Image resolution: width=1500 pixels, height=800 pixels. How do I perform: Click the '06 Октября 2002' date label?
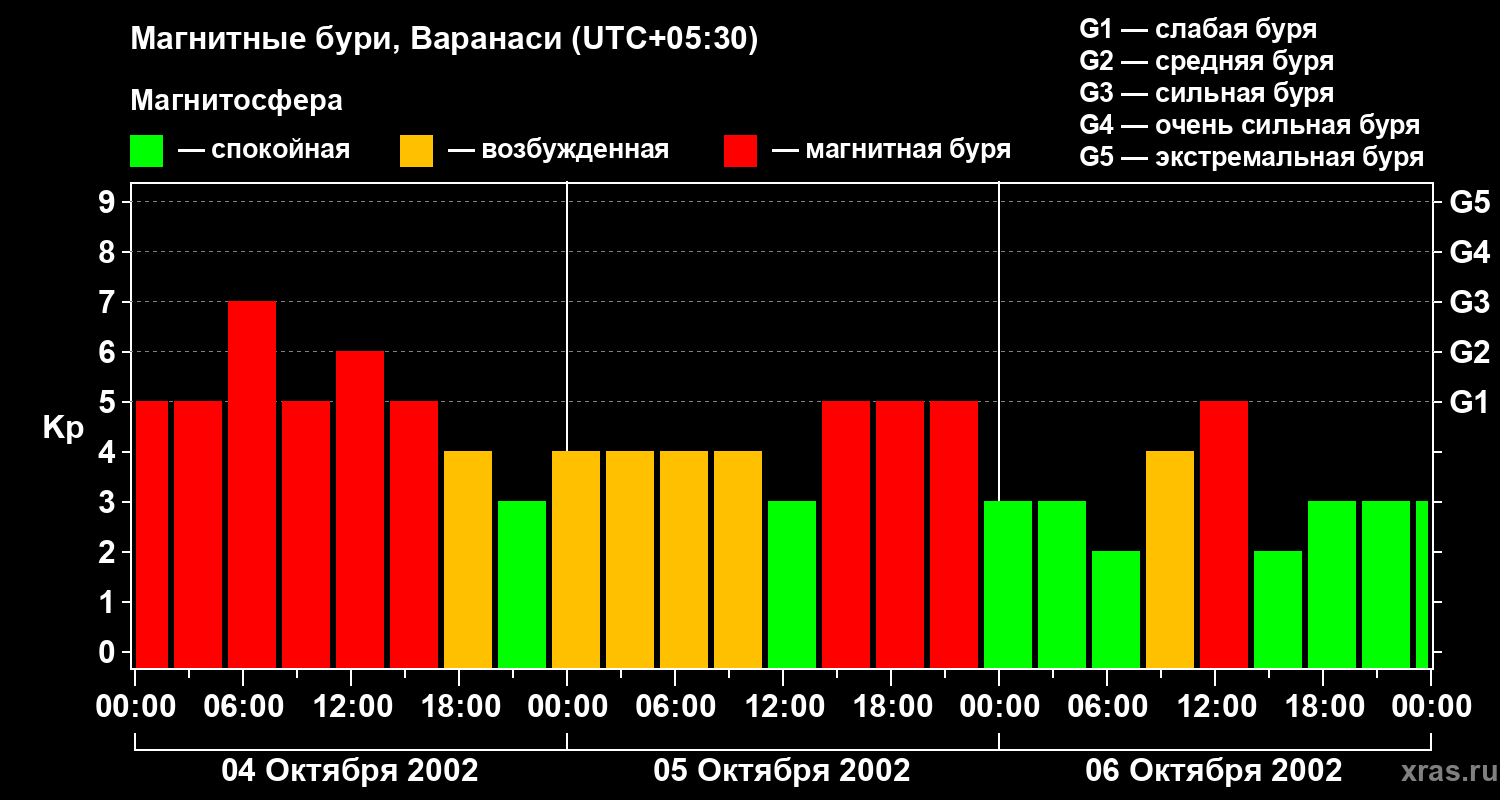1214,771
